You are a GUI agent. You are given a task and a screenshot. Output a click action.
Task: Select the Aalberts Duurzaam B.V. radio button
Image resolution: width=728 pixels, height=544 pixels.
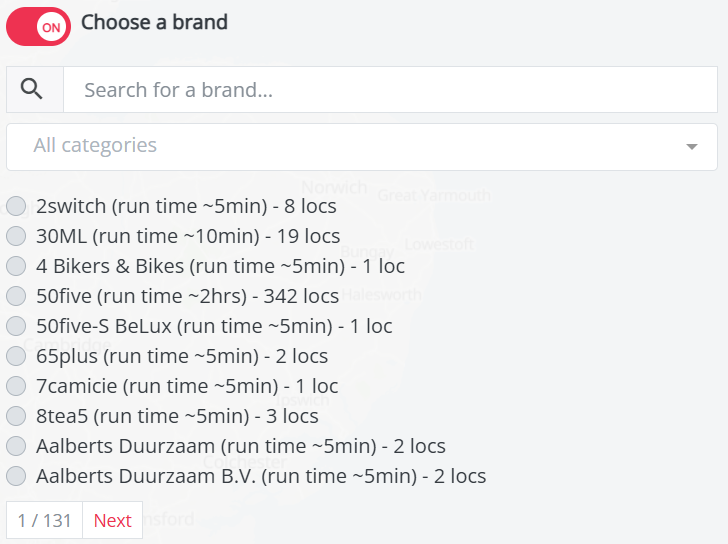click(x=16, y=477)
